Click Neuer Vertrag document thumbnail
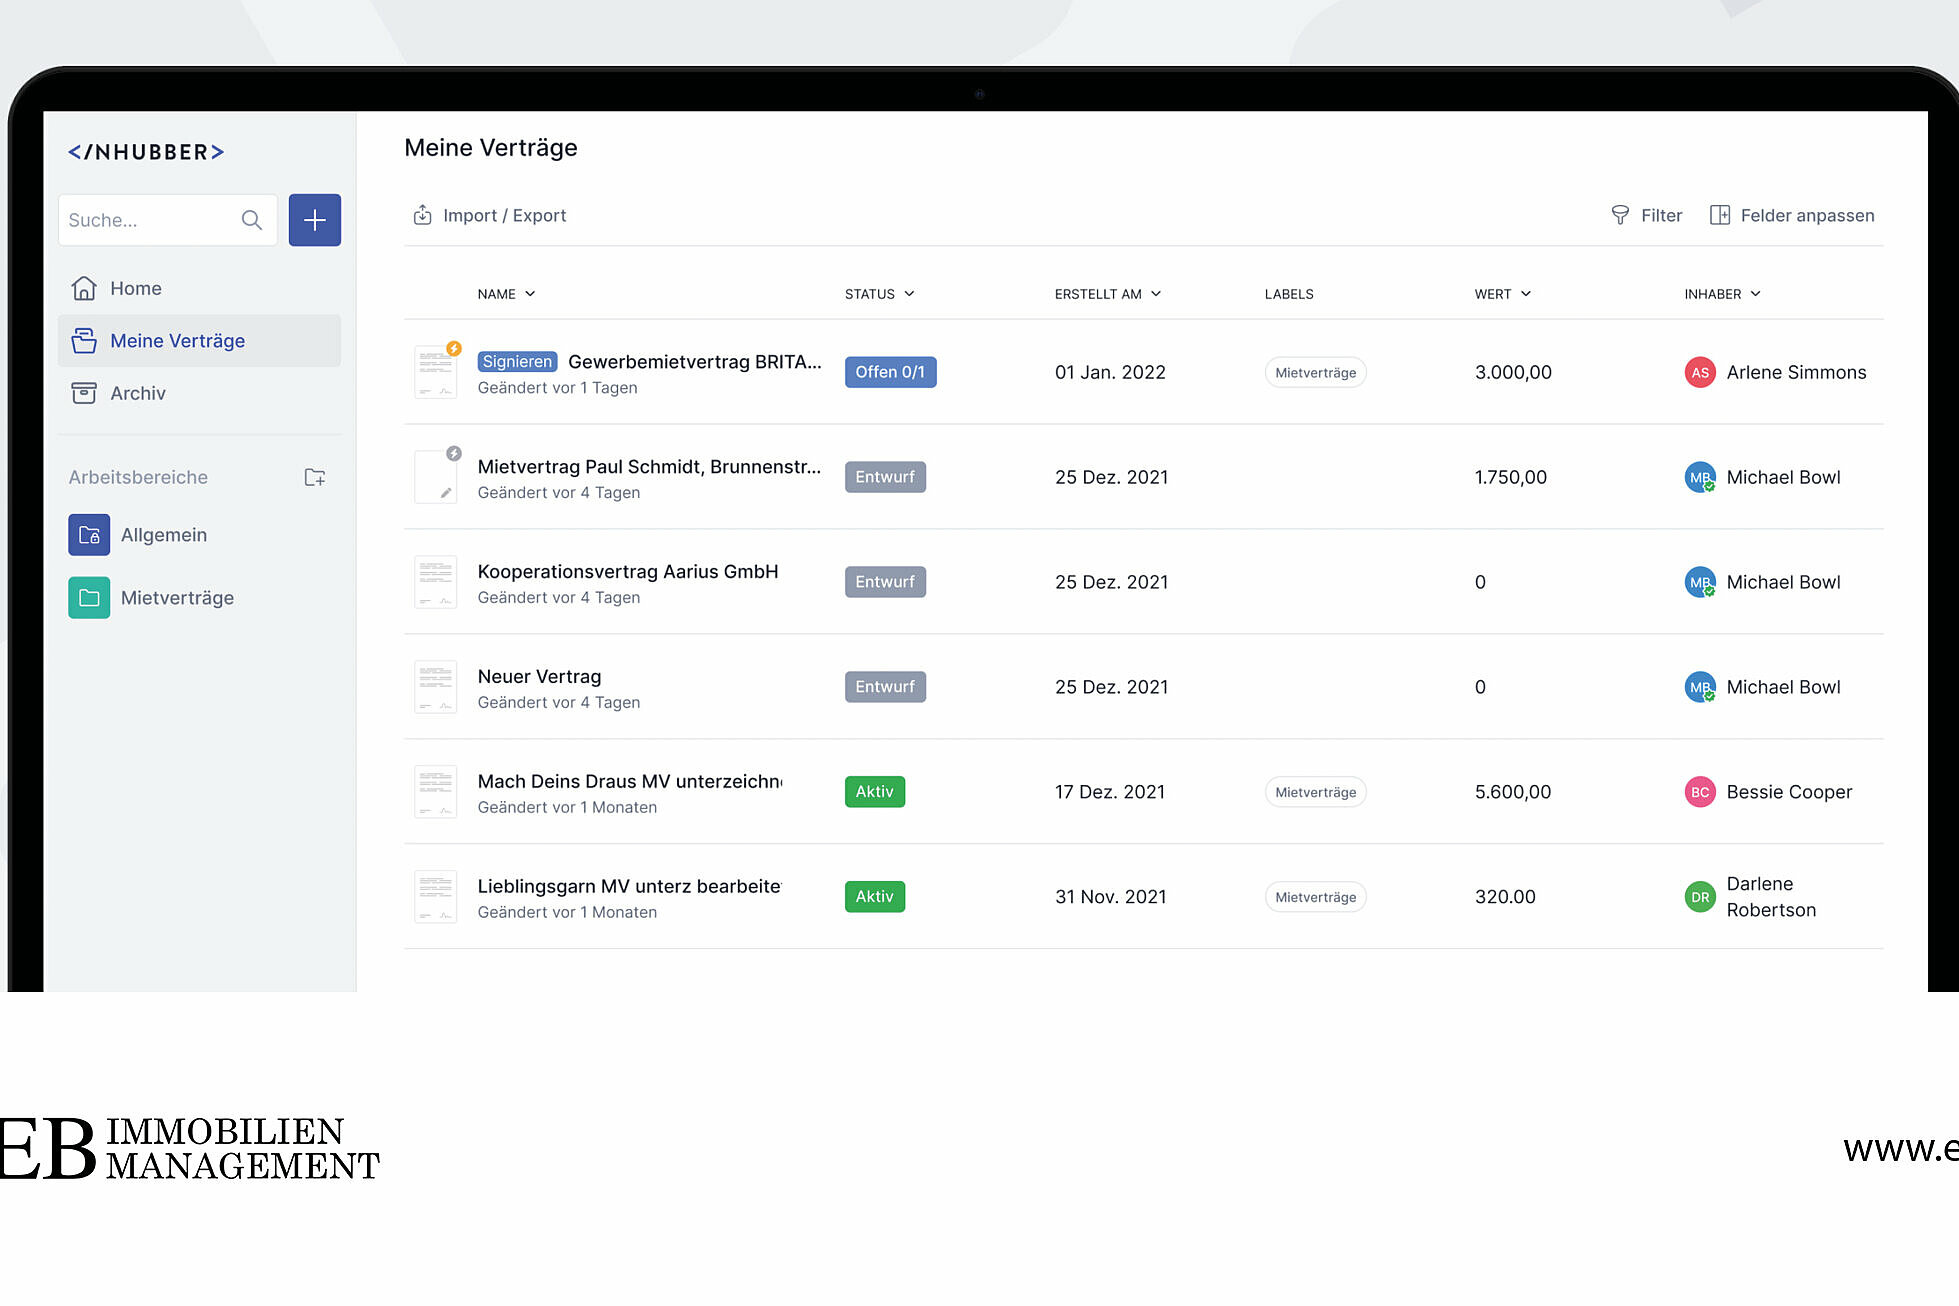 pos(436,687)
